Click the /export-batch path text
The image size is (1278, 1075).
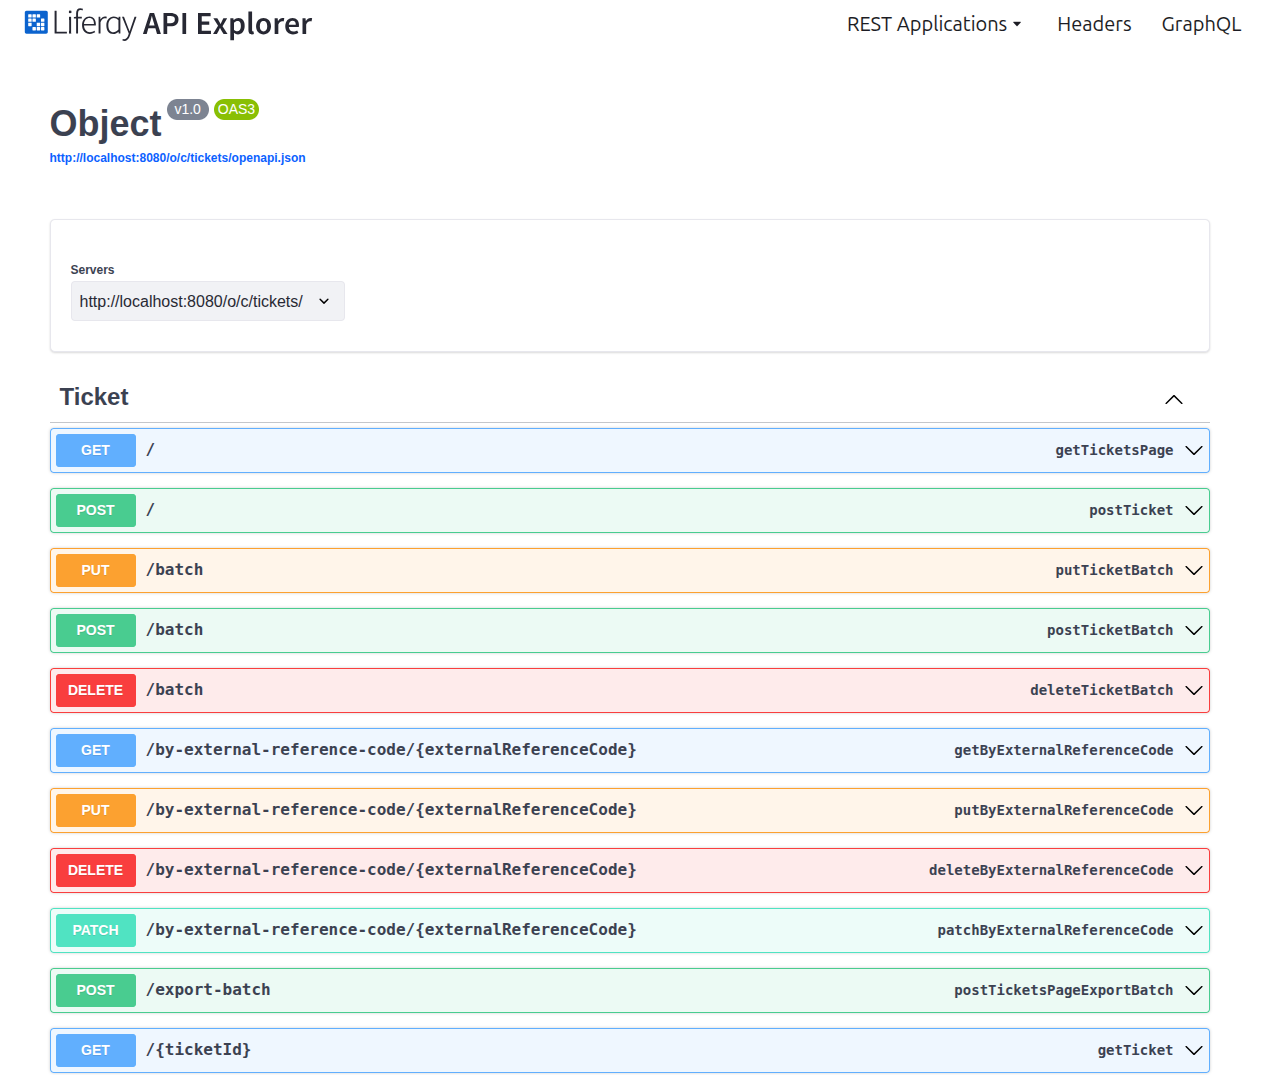coord(208,990)
